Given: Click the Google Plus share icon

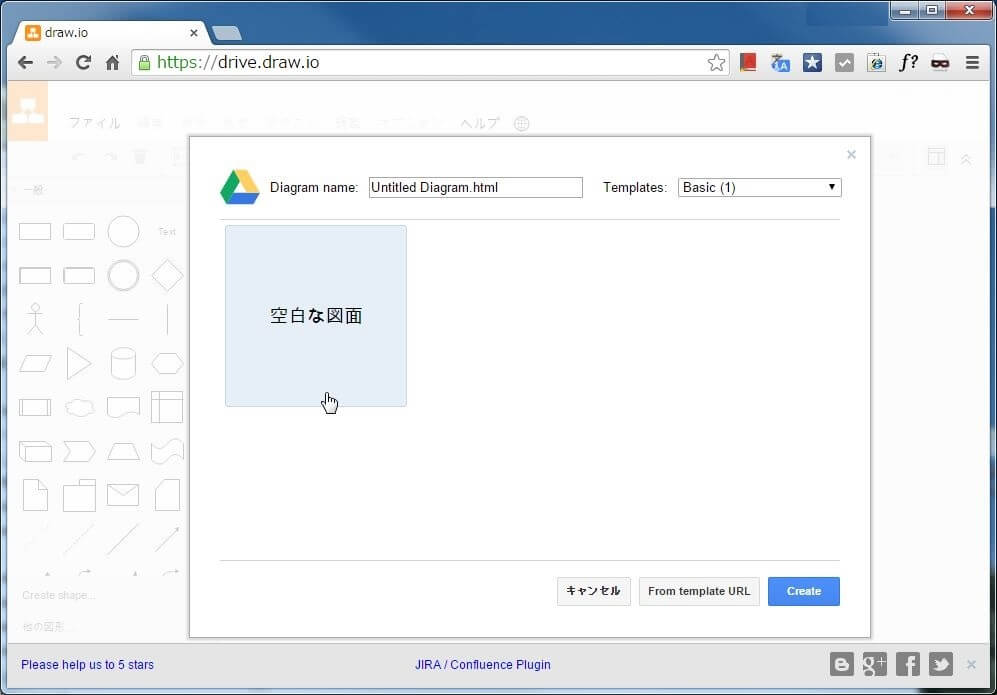Looking at the screenshot, I should [875, 664].
